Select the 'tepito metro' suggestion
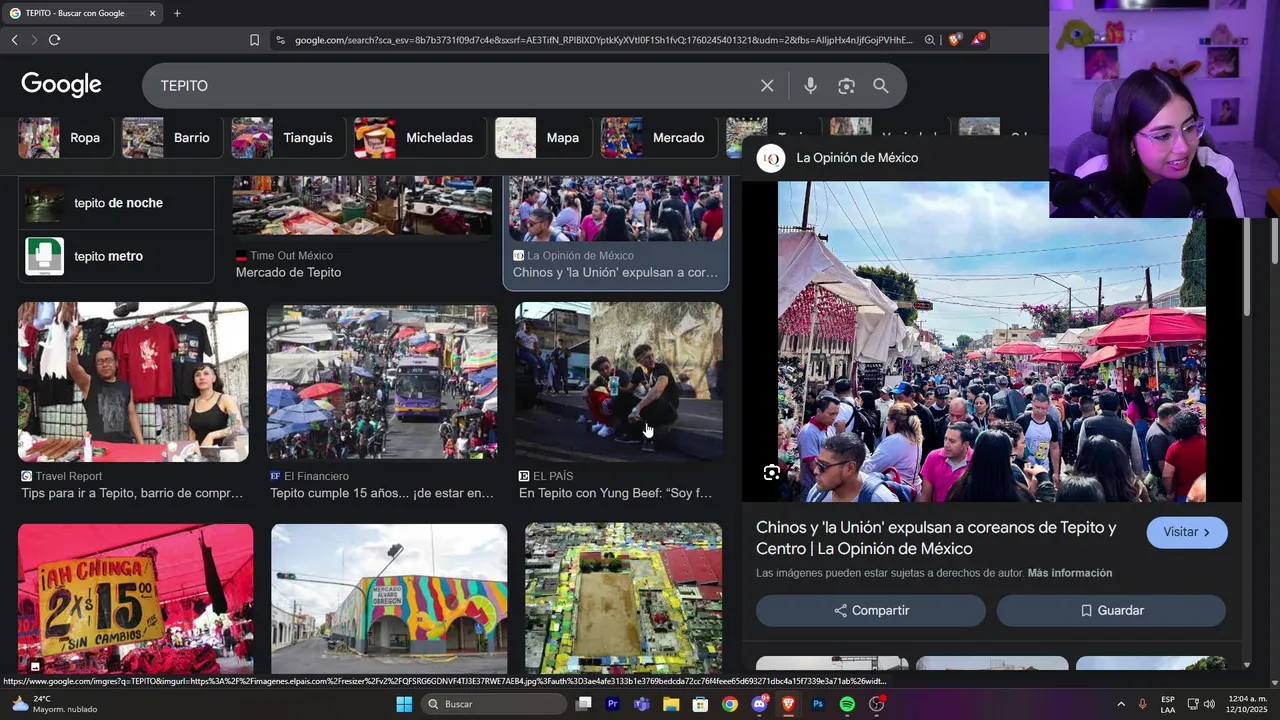Viewport: 1280px width, 720px height. (116, 257)
